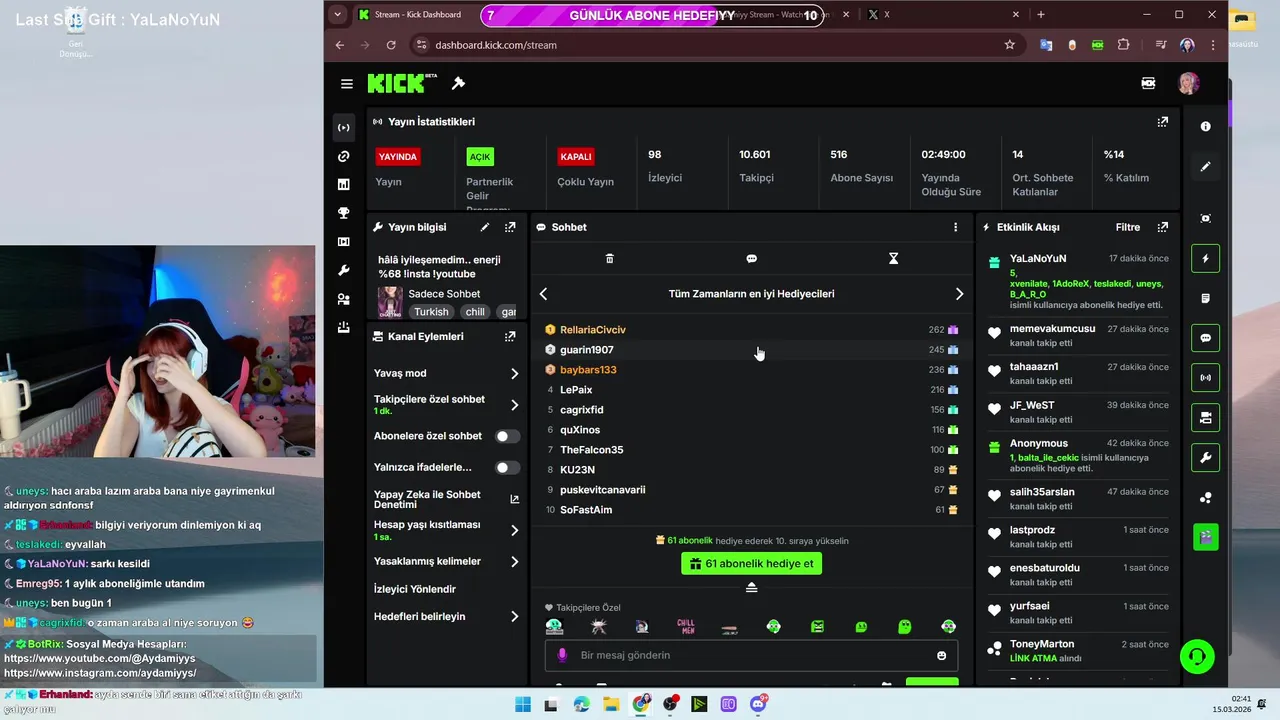The height and width of the screenshot is (720, 1280).
Task: Click the hourglass icon in Sohbet toolbar
Action: click(894, 258)
